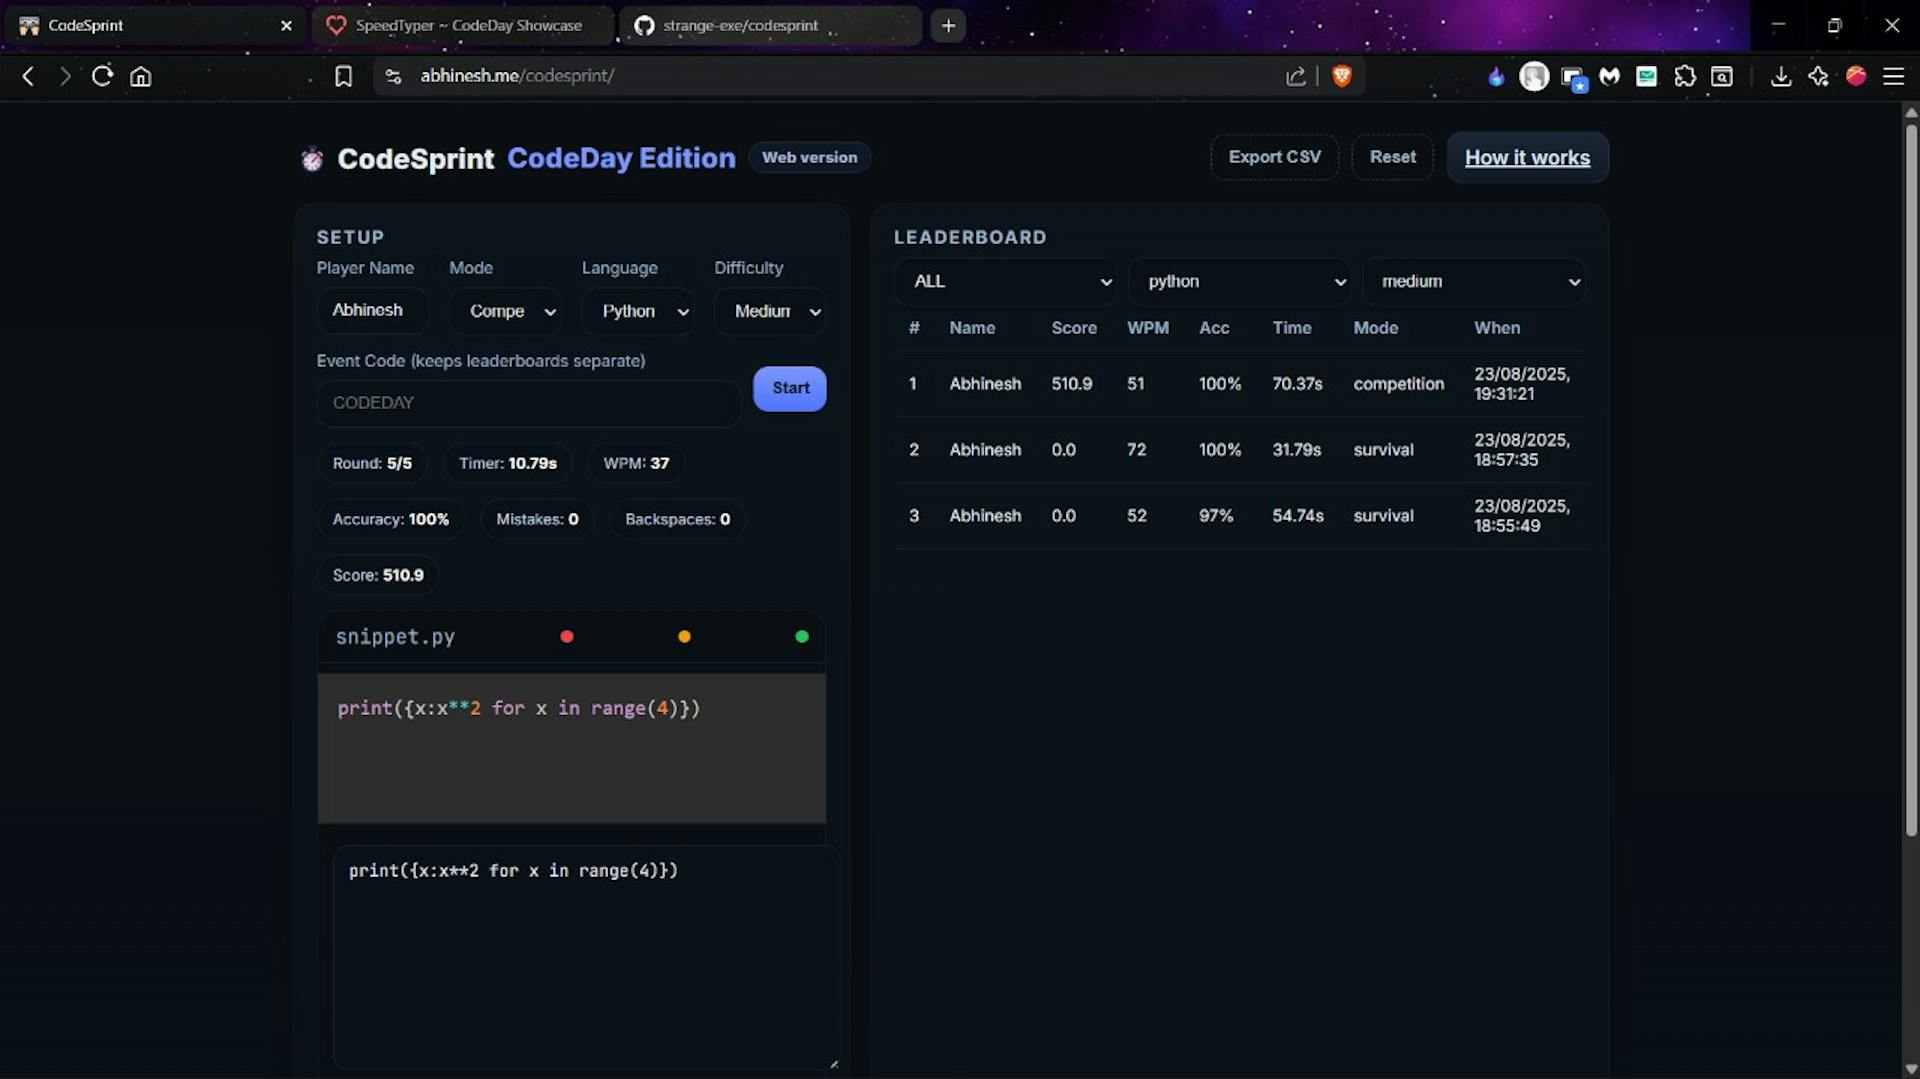Switch to strange-exe/codesprint GitHub tab
This screenshot has height=1079, width=1920.
point(770,26)
